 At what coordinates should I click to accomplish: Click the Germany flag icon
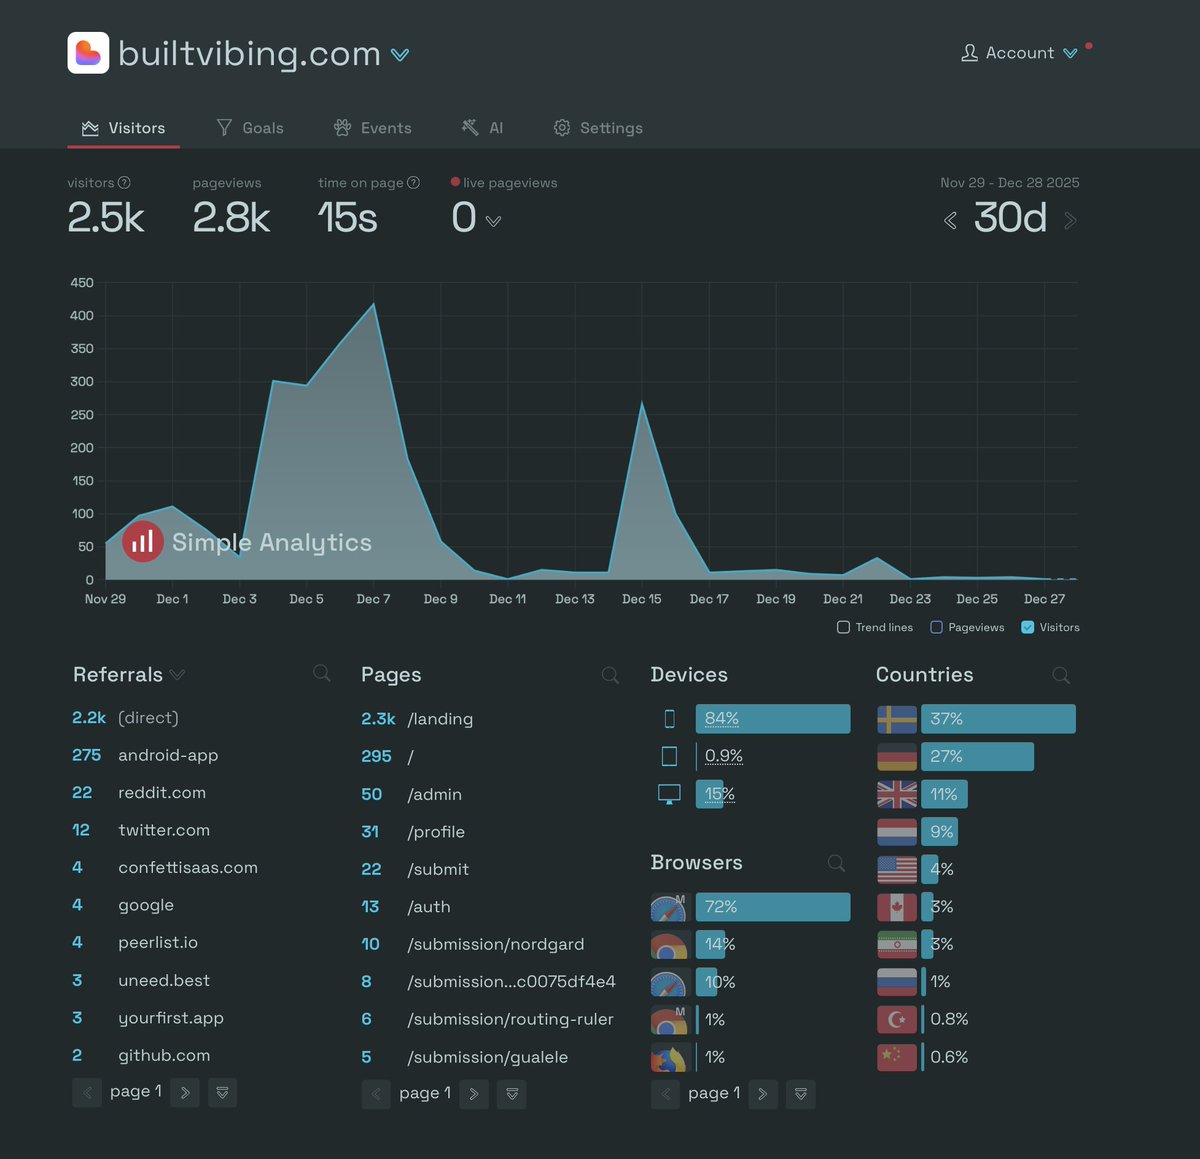coord(897,756)
